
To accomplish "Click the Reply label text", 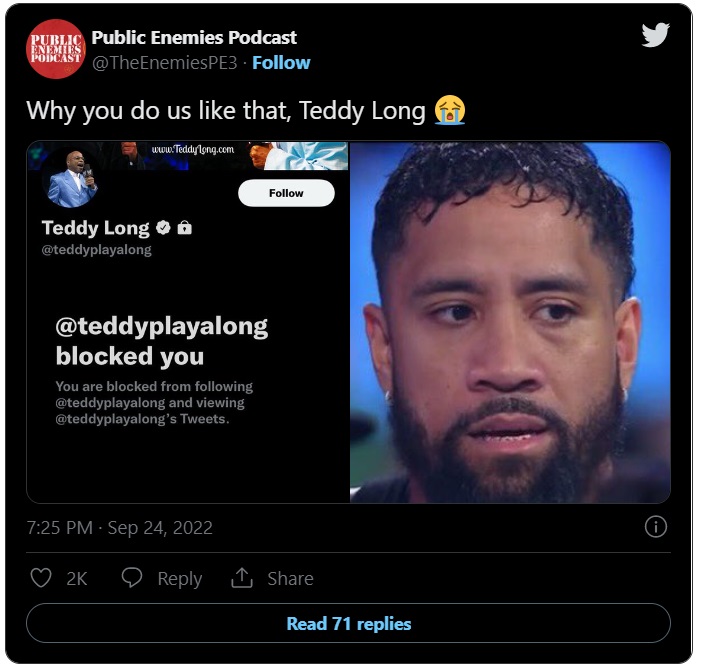I will click(180, 578).
